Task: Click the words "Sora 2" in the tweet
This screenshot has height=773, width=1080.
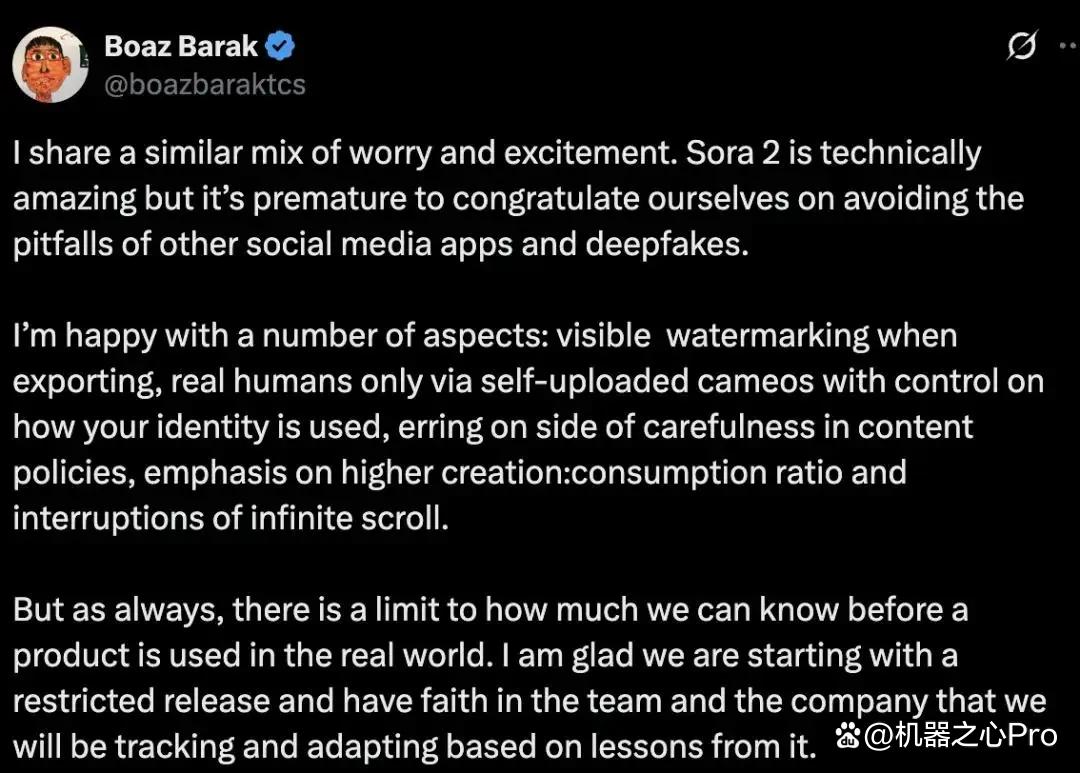Action: pyautogui.click(x=733, y=153)
